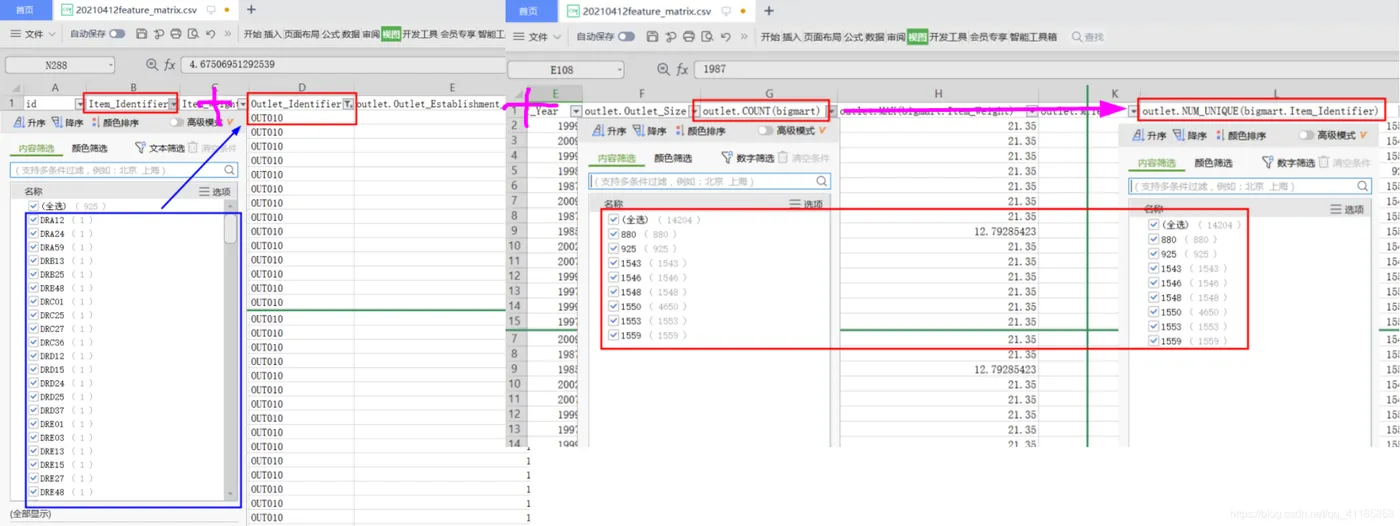Uncheck DRE48 in Item_Identifier filter list
The height and width of the screenshot is (526, 1400).
(x=33, y=492)
